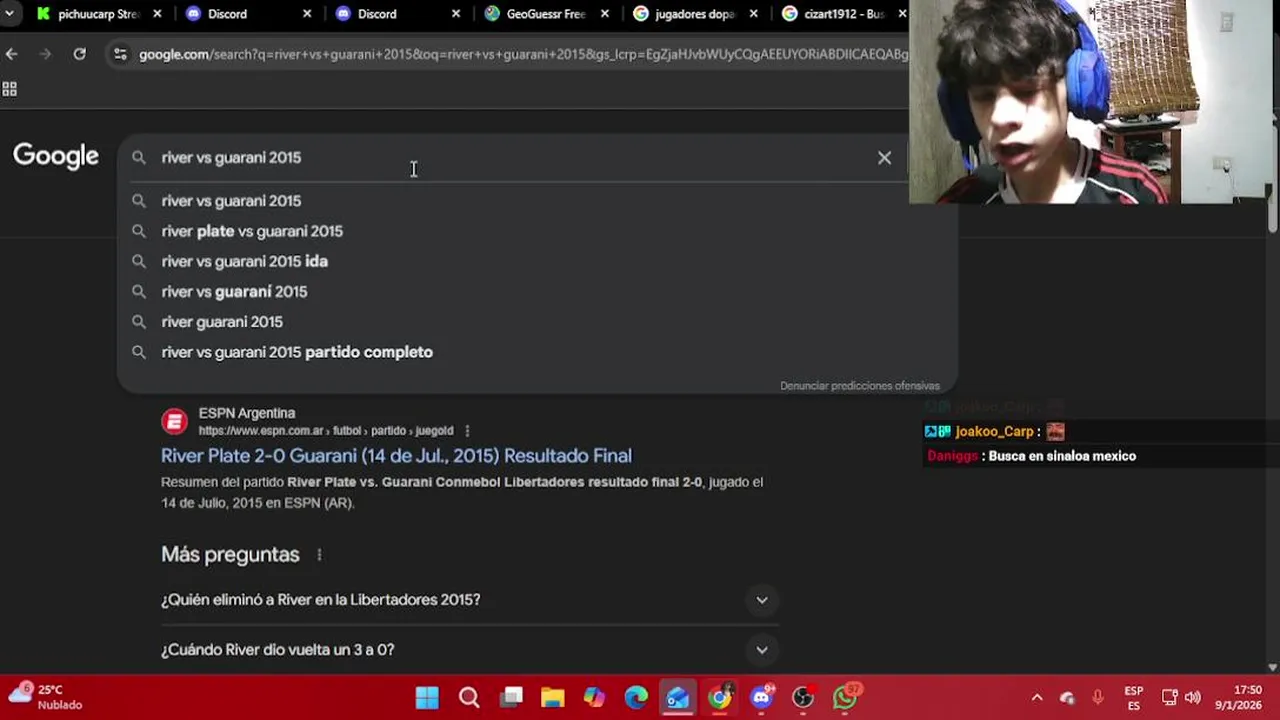
Task: Open Task View on the taskbar
Action: click(512, 697)
